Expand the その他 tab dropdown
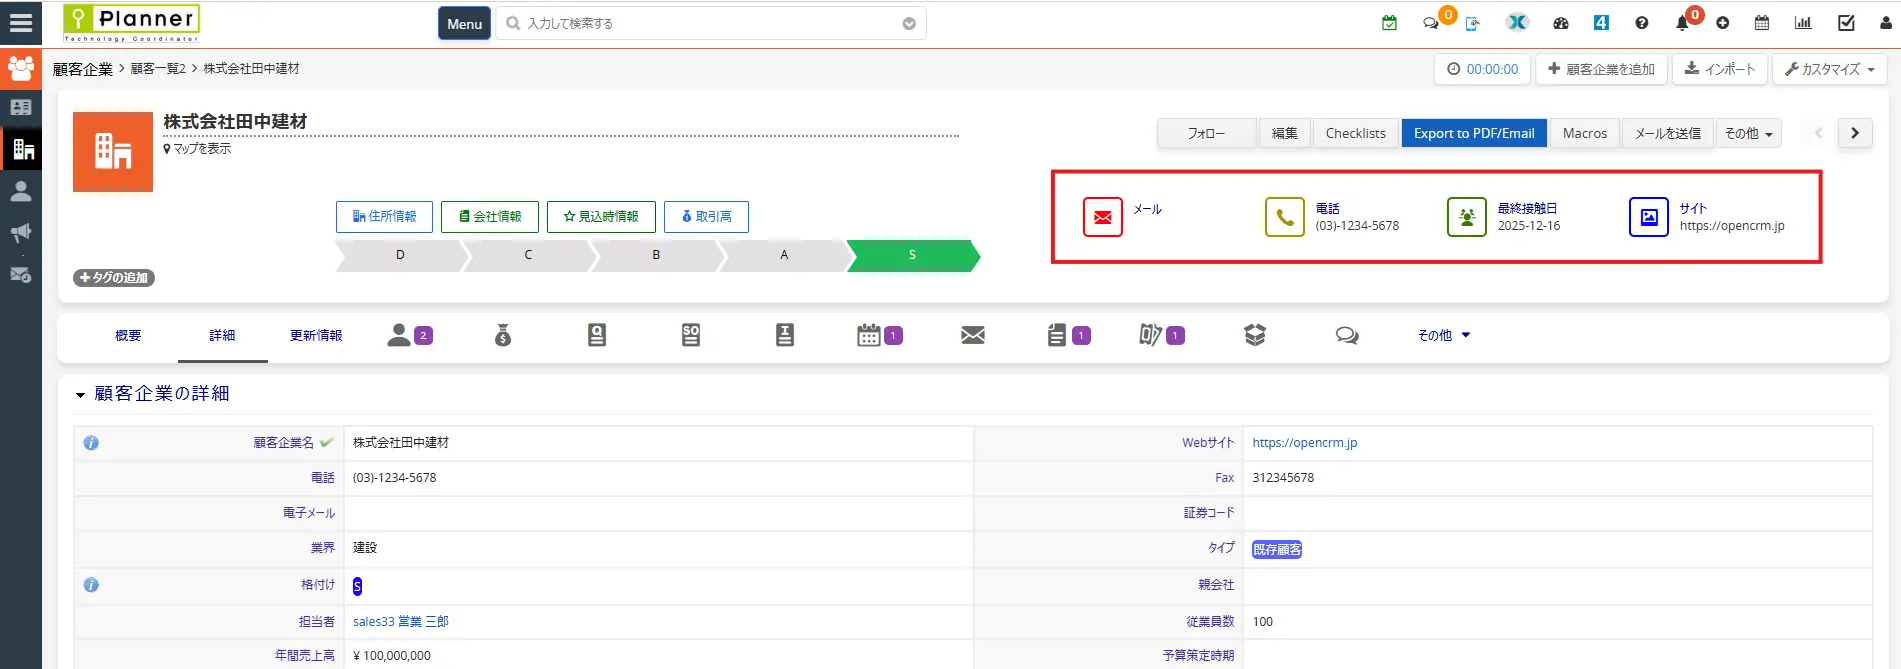 tap(1443, 335)
